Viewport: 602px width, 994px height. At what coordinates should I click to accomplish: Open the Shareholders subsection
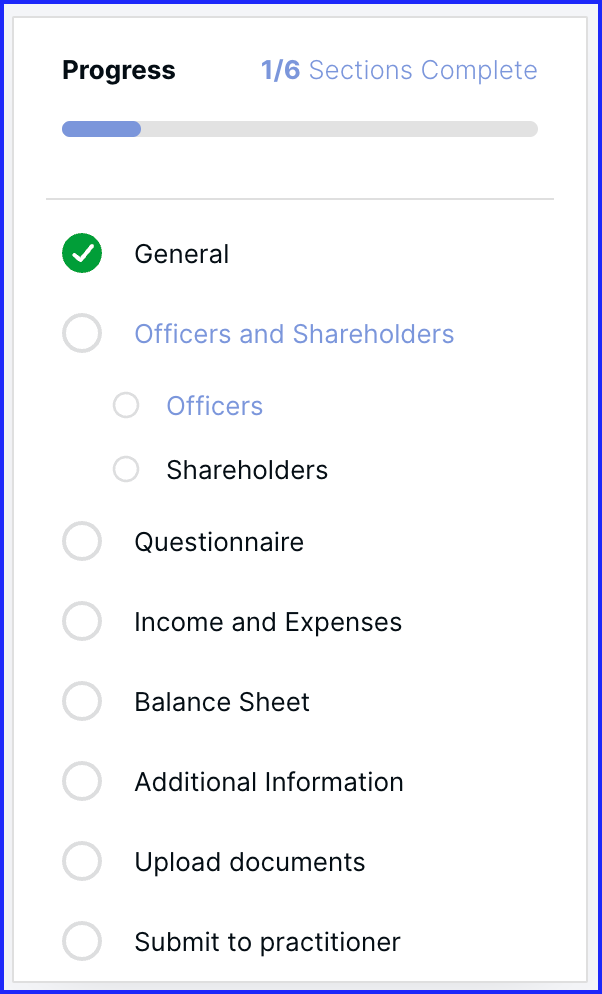[247, 470]
